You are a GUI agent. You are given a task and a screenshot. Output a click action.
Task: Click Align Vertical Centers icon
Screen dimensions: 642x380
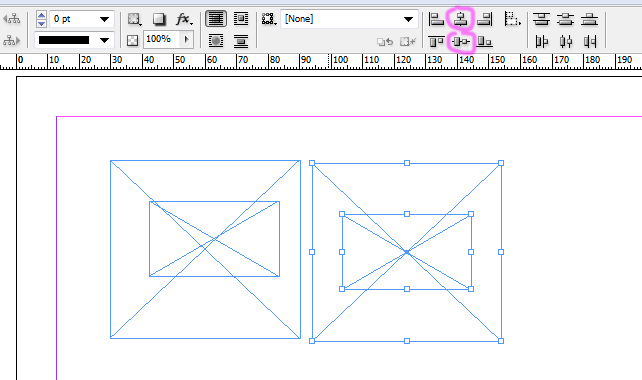coord(461,41)
